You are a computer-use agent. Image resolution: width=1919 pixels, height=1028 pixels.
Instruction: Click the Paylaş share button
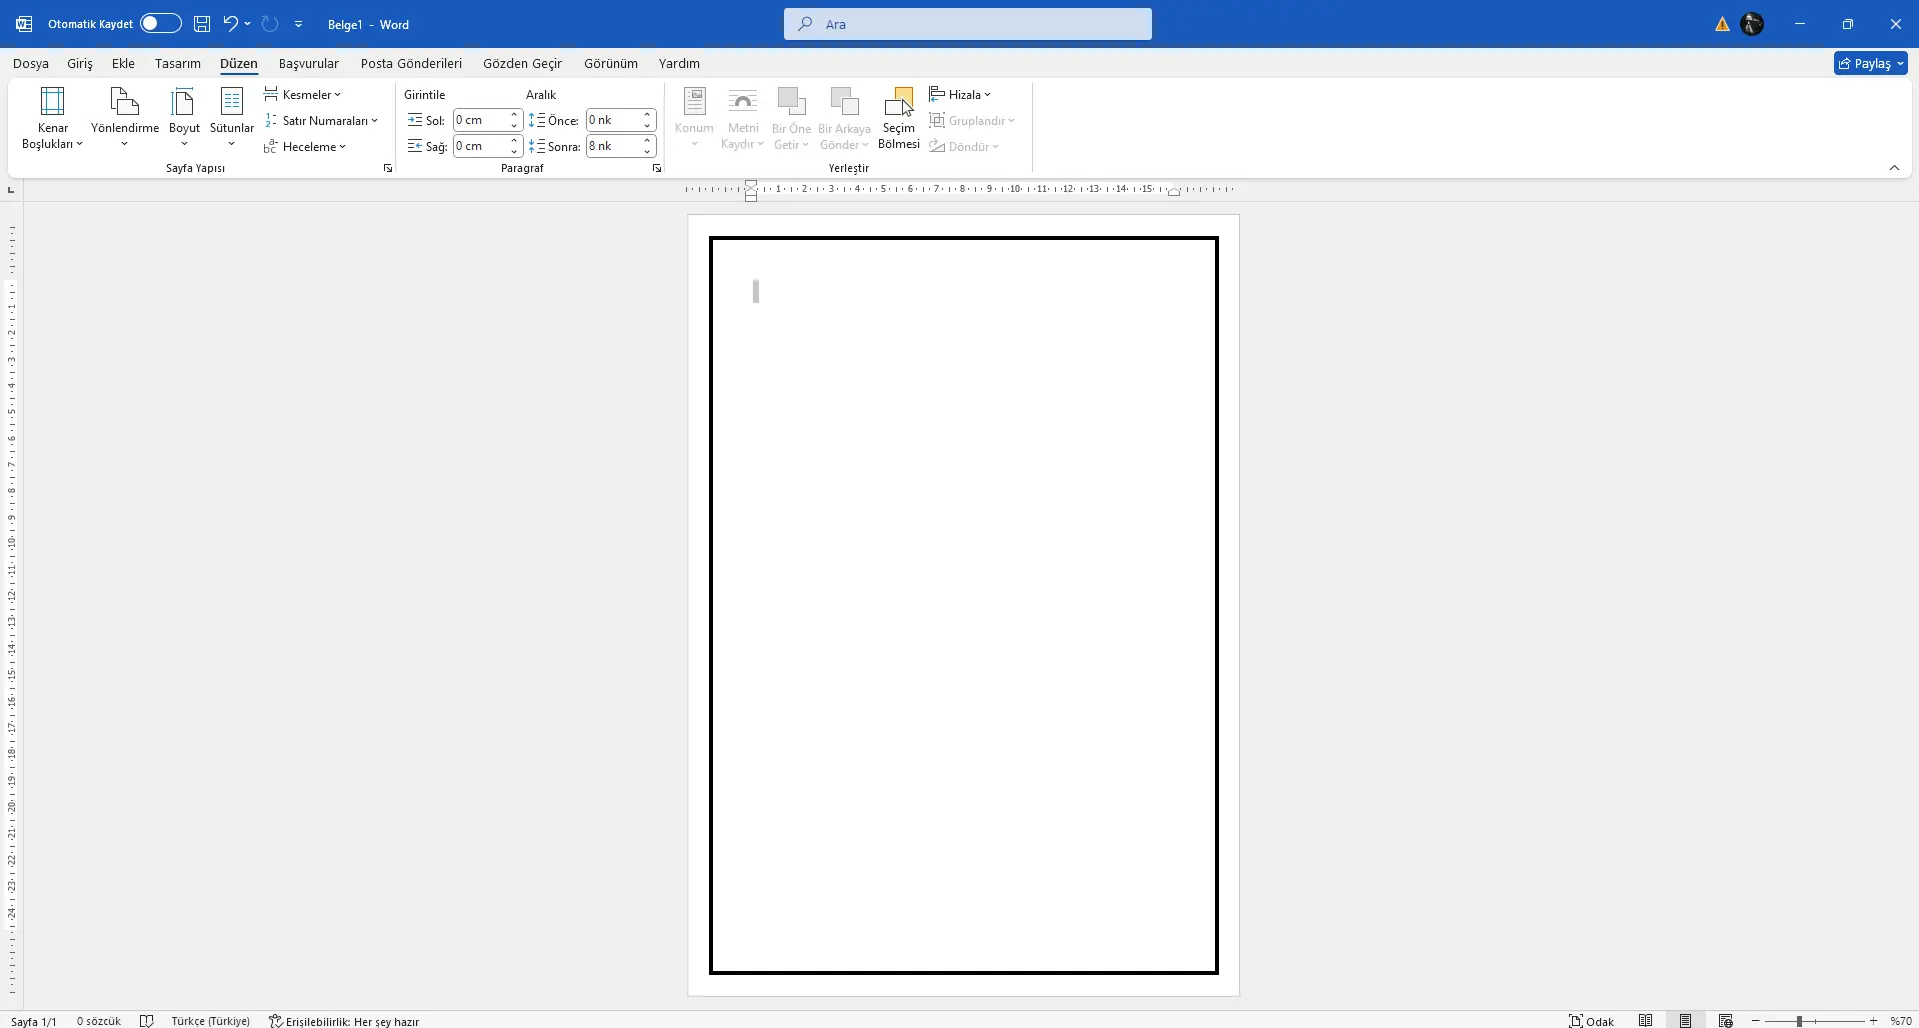pos(1870,63)
